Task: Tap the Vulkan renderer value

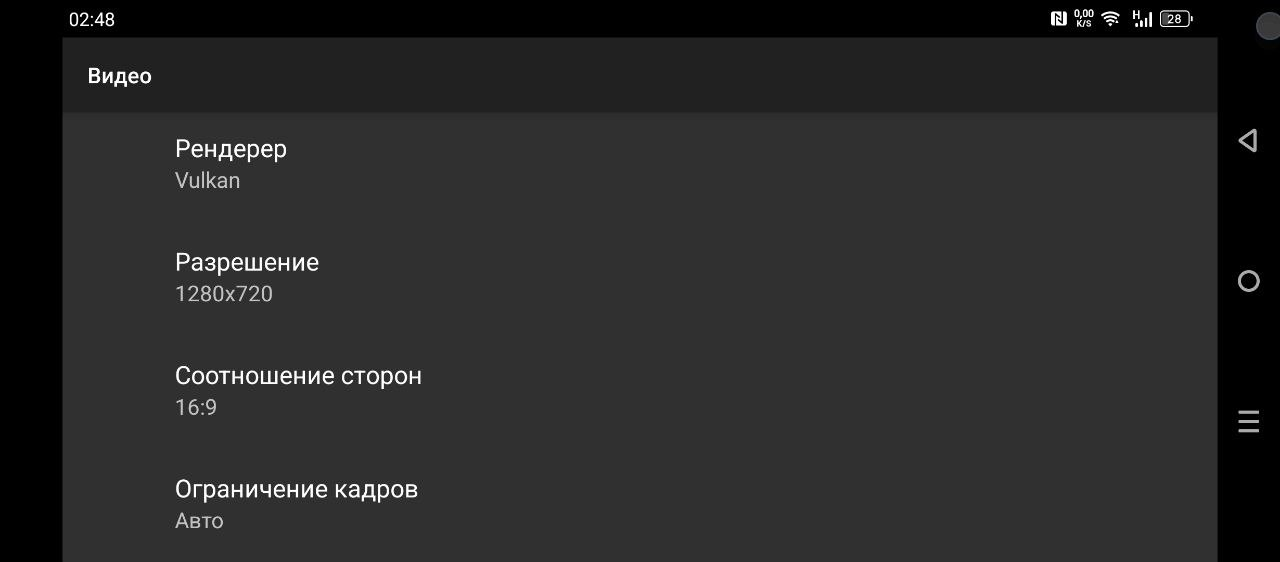Action: tap(208, 181)
